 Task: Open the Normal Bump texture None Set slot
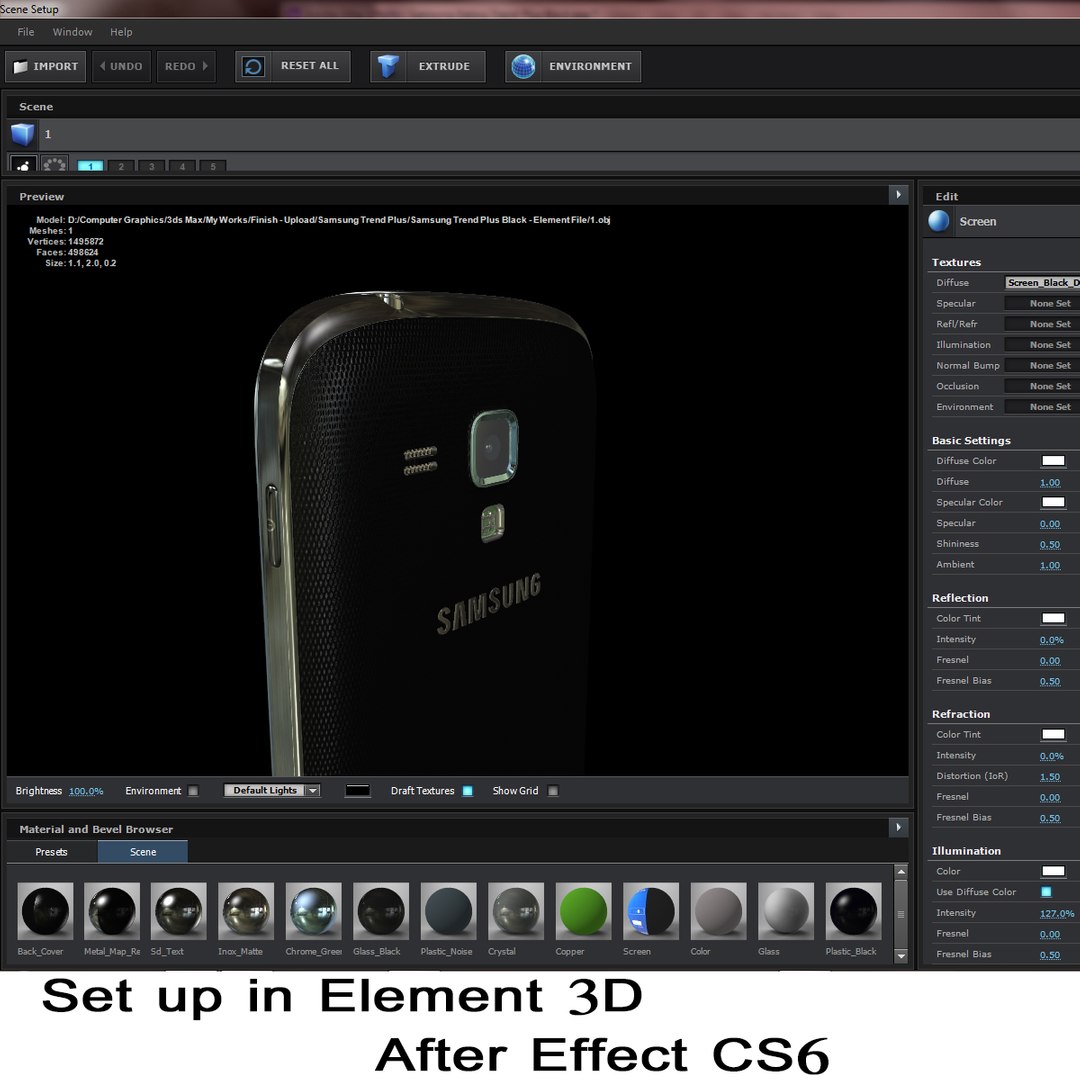[1043, 365]
